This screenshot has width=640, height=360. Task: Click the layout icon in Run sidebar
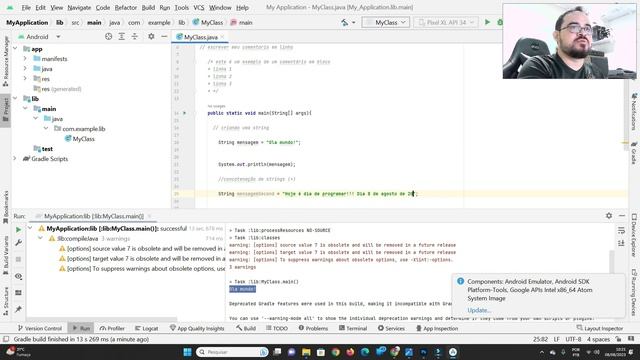tap(18, 293)
